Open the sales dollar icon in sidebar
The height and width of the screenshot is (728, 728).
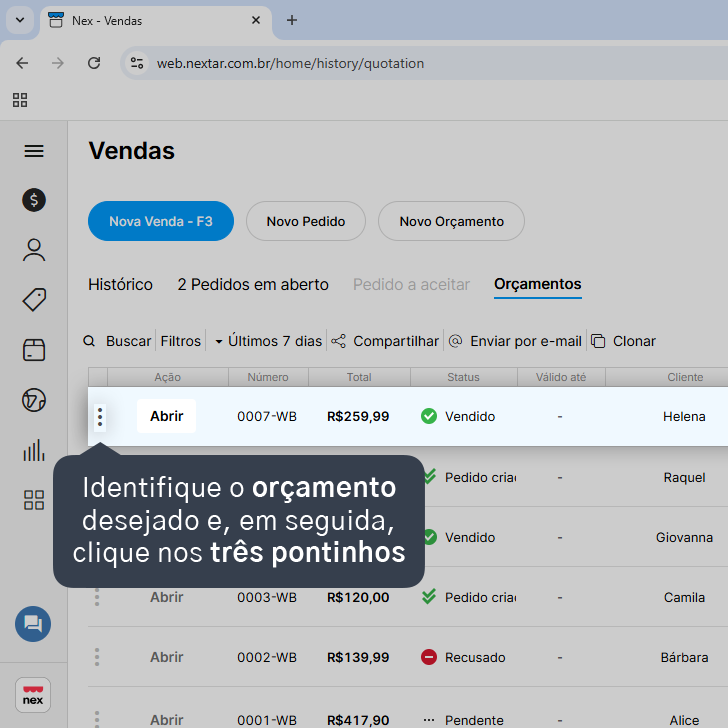click(x=34, y=200)
